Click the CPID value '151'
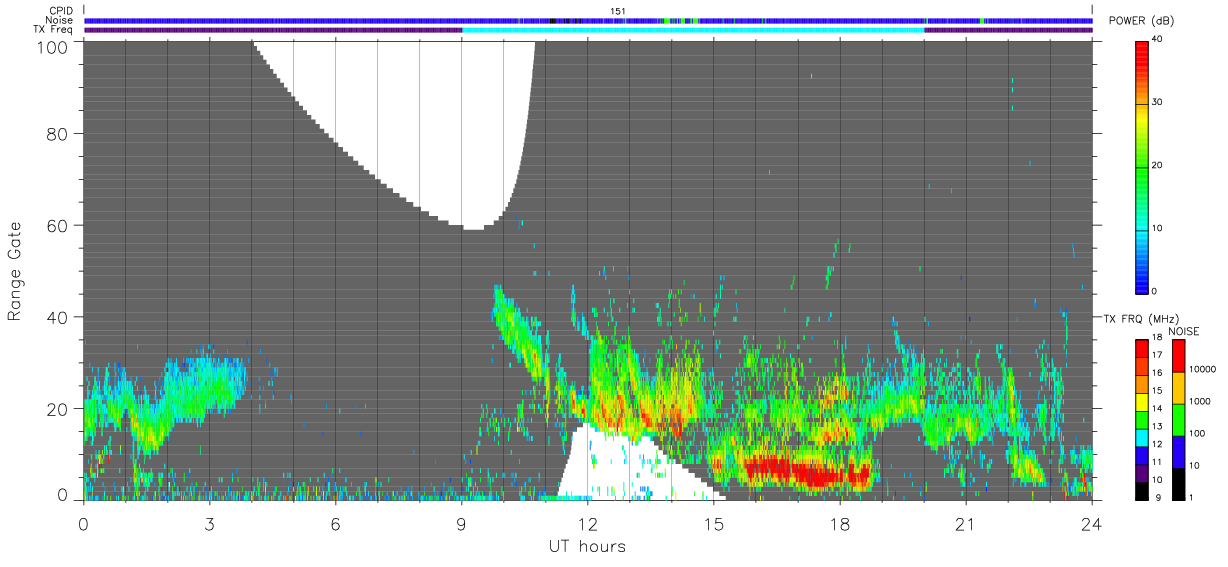Image resolution: width=1228 pixels, height=567 pixels. tap(618, 11)
